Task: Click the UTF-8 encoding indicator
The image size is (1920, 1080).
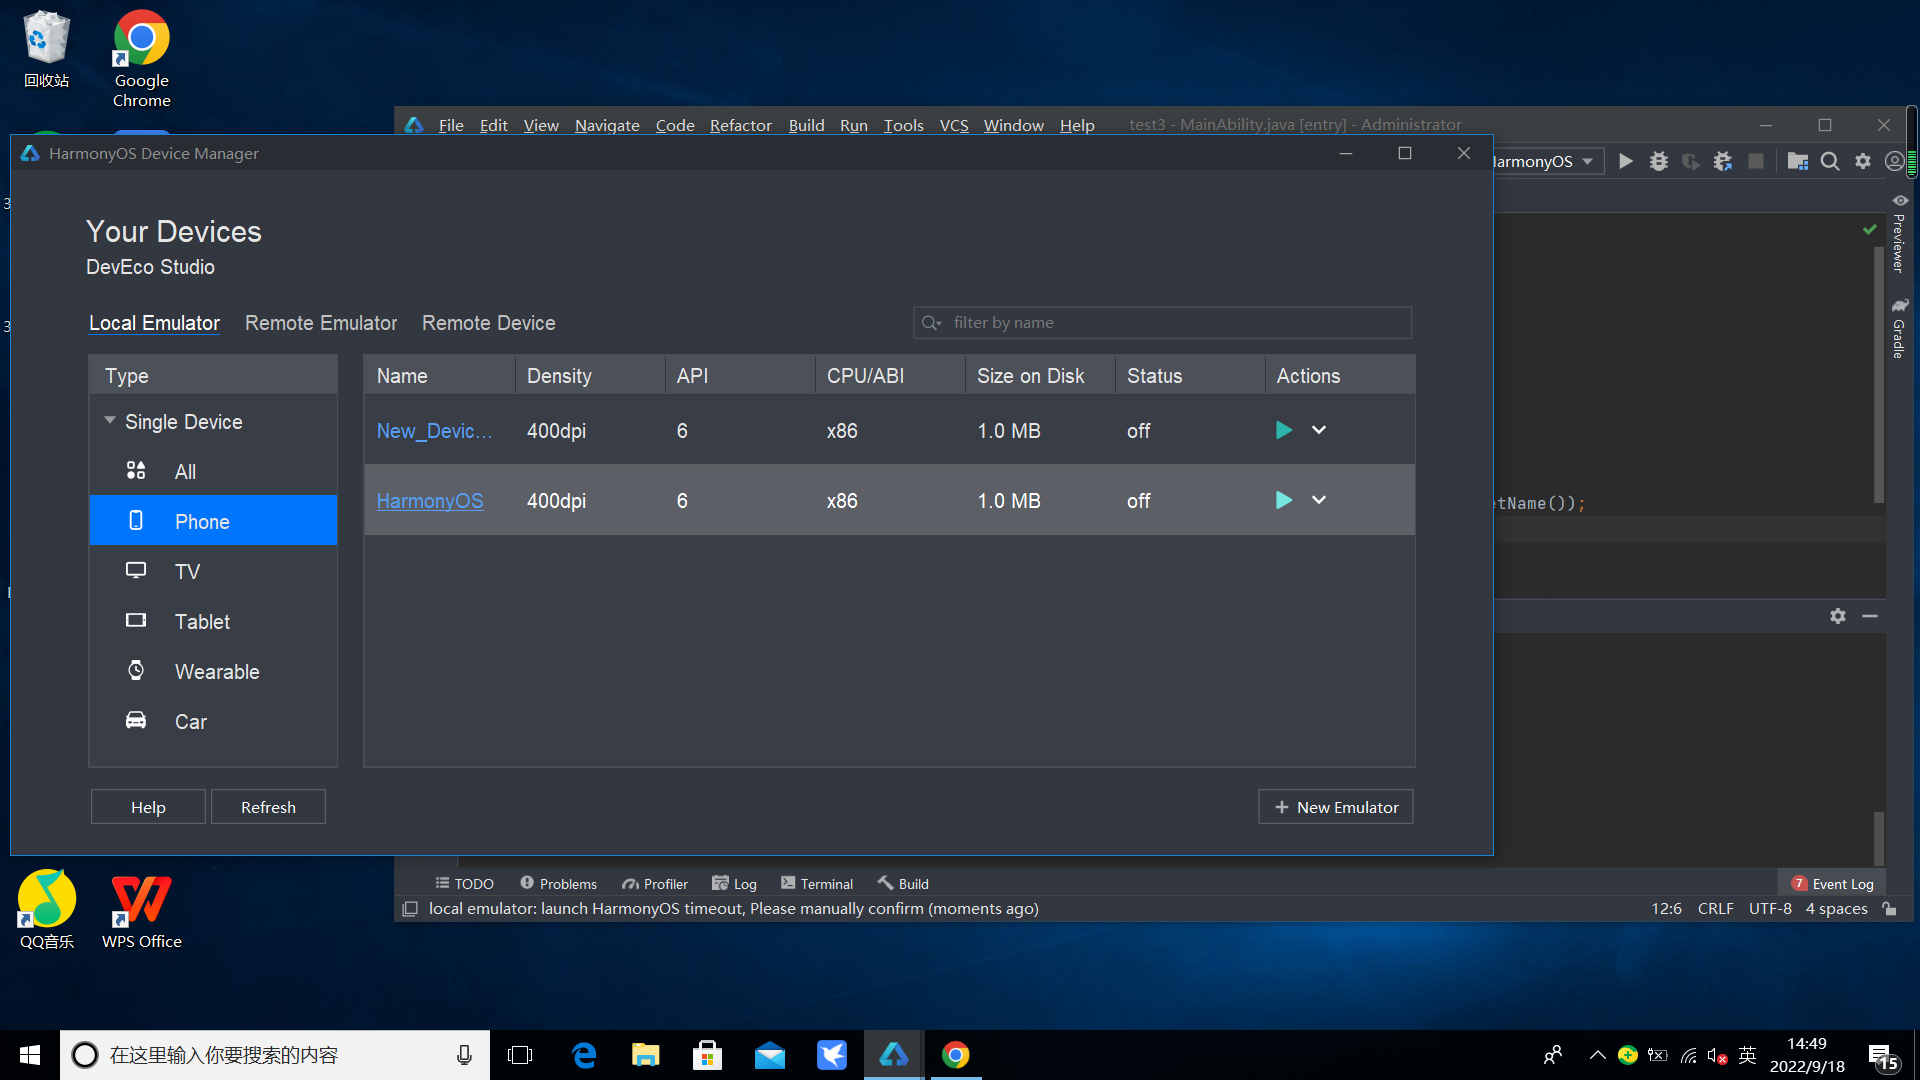Action: (x=1770, y=908)
